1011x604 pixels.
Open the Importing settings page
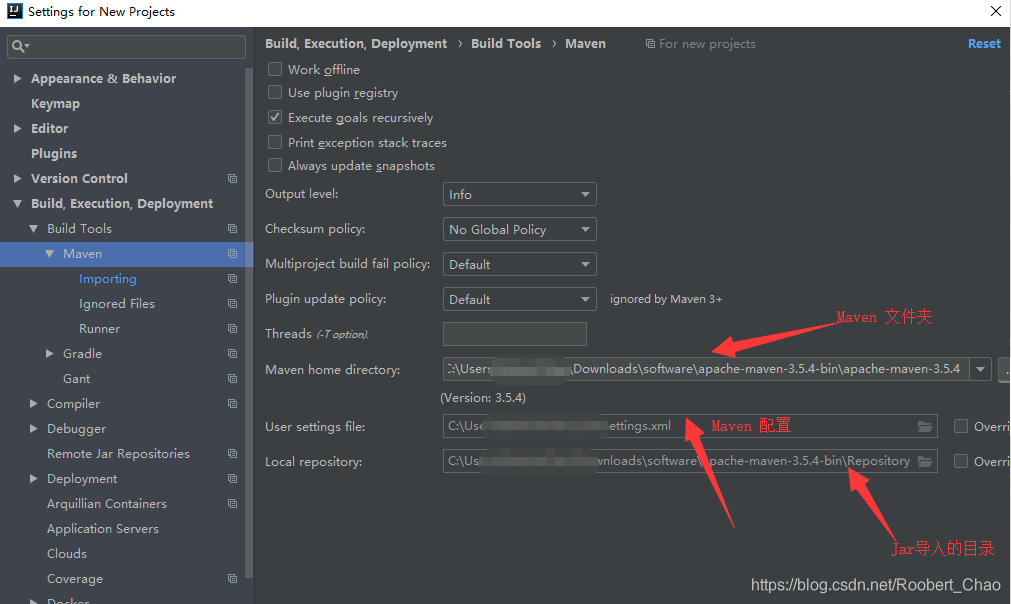[108, 279]
